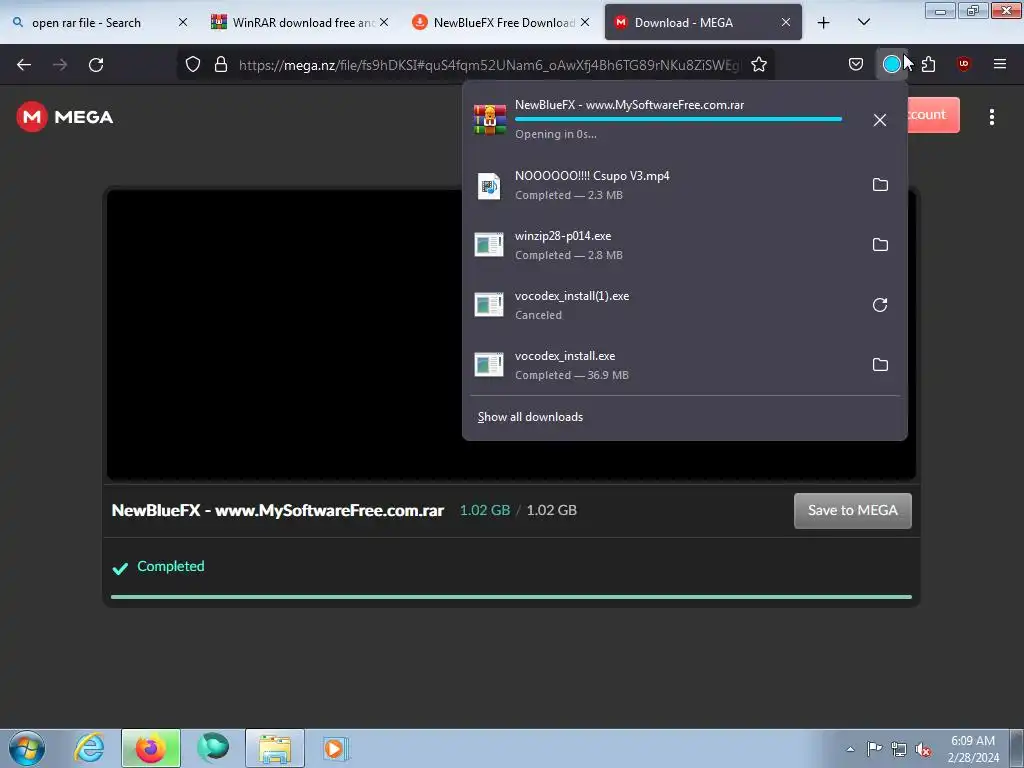The height and width of the screenshot is (768, 1024).
Task: Click the taskbar clock showing 6:09 AM
Action: point(973,748)
